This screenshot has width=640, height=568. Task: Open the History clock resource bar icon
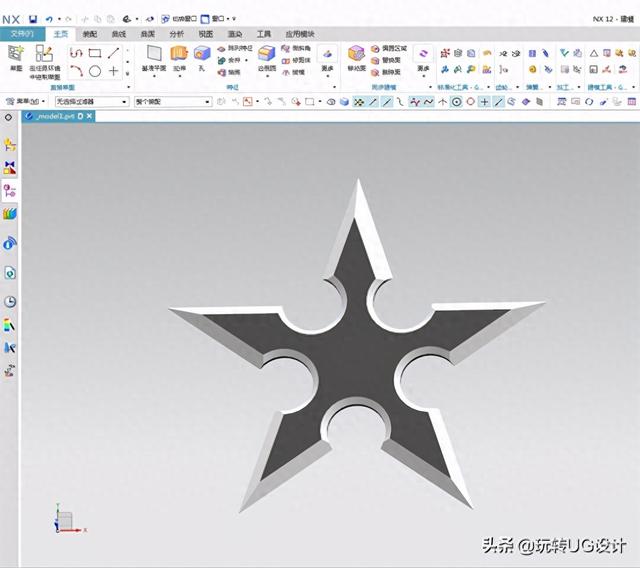(9, 302)
